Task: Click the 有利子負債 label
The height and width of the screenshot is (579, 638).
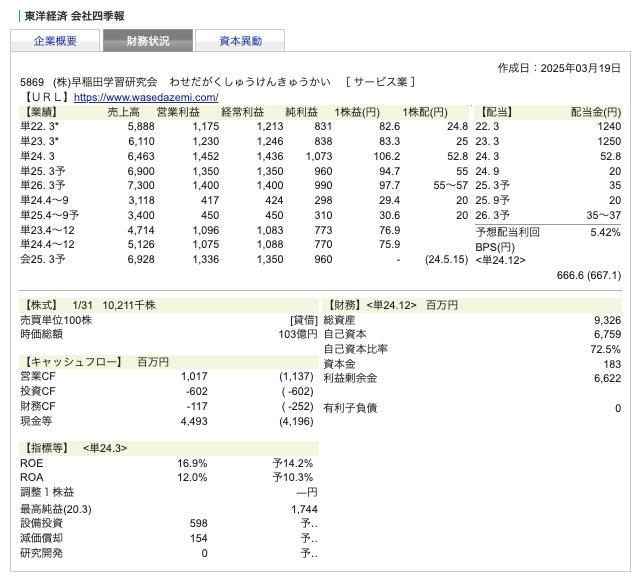Action: 350,408
